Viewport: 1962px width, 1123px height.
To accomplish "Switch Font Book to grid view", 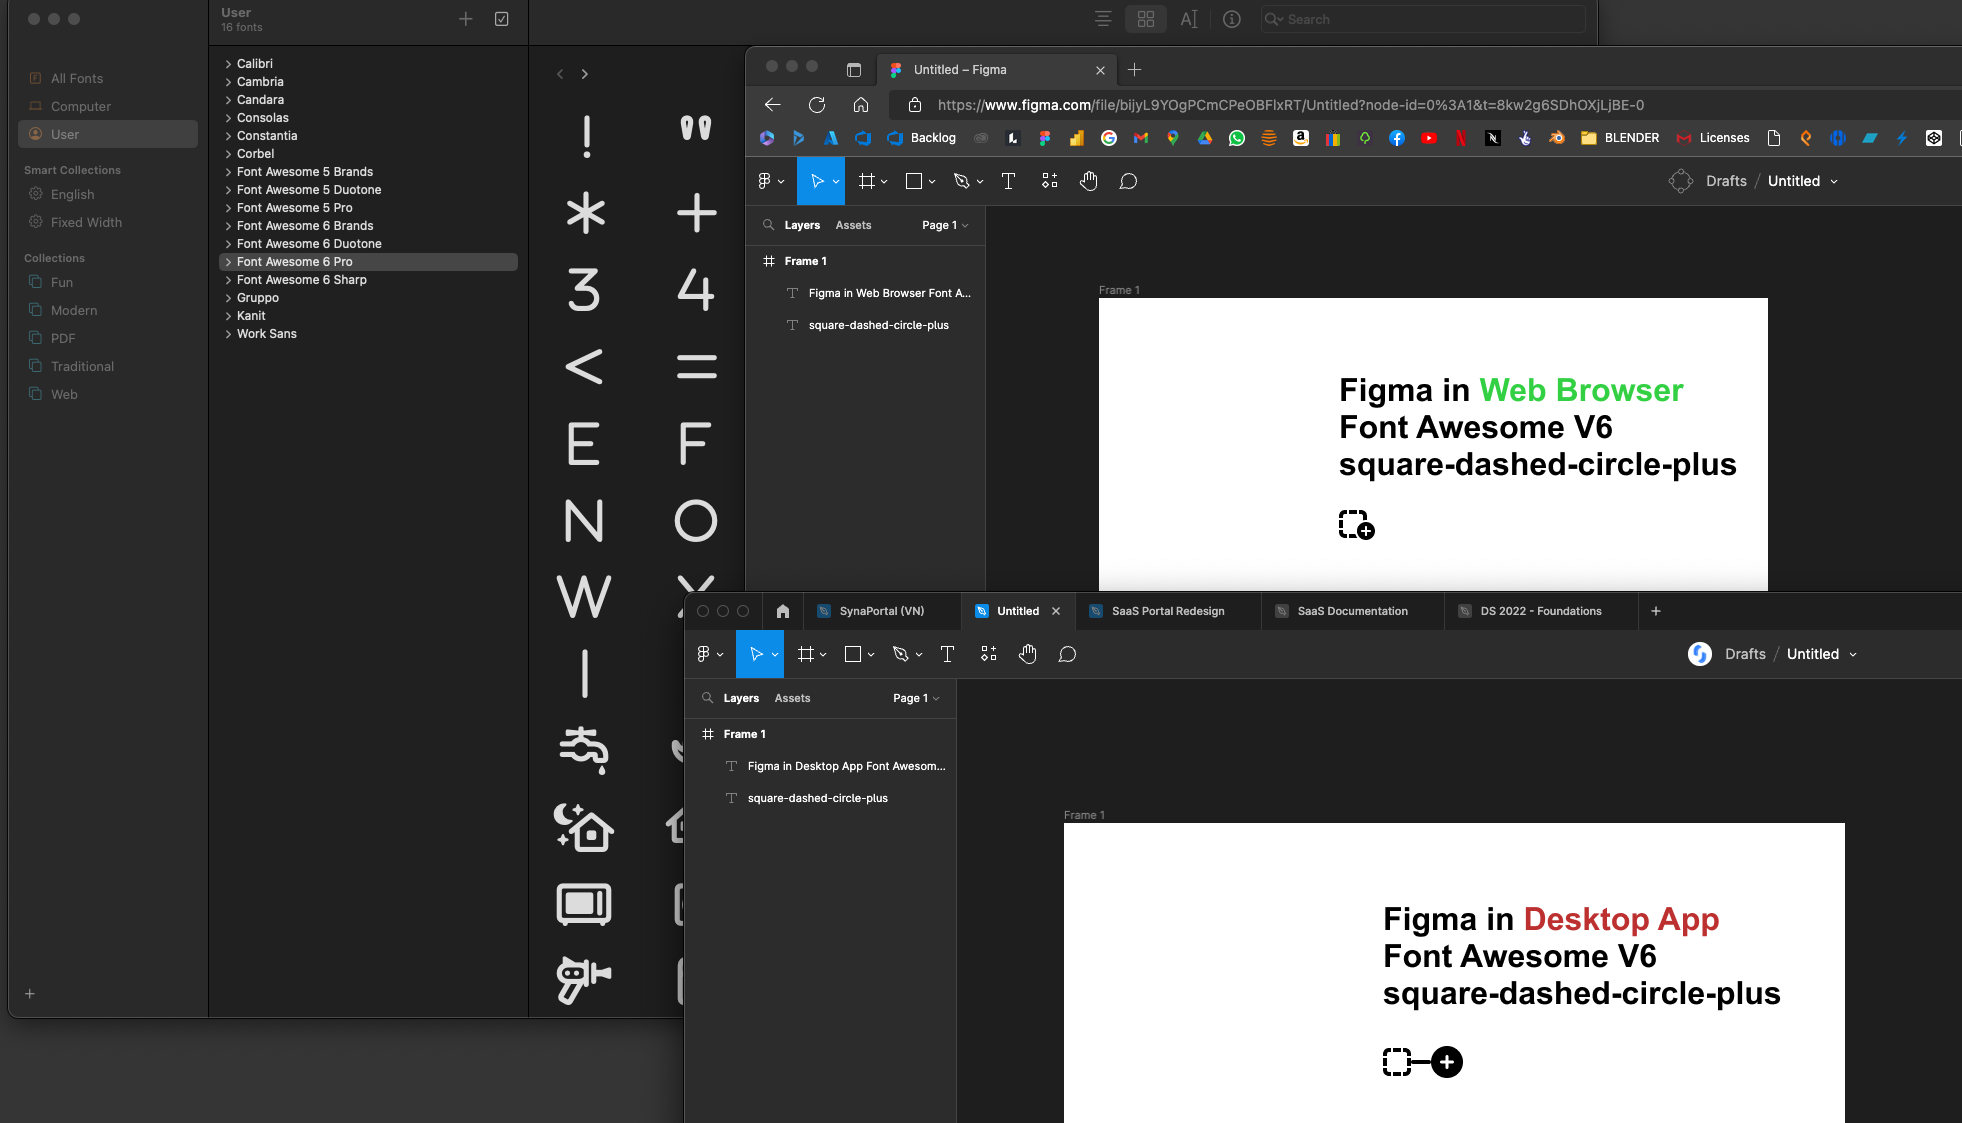I will point(1146,19).
